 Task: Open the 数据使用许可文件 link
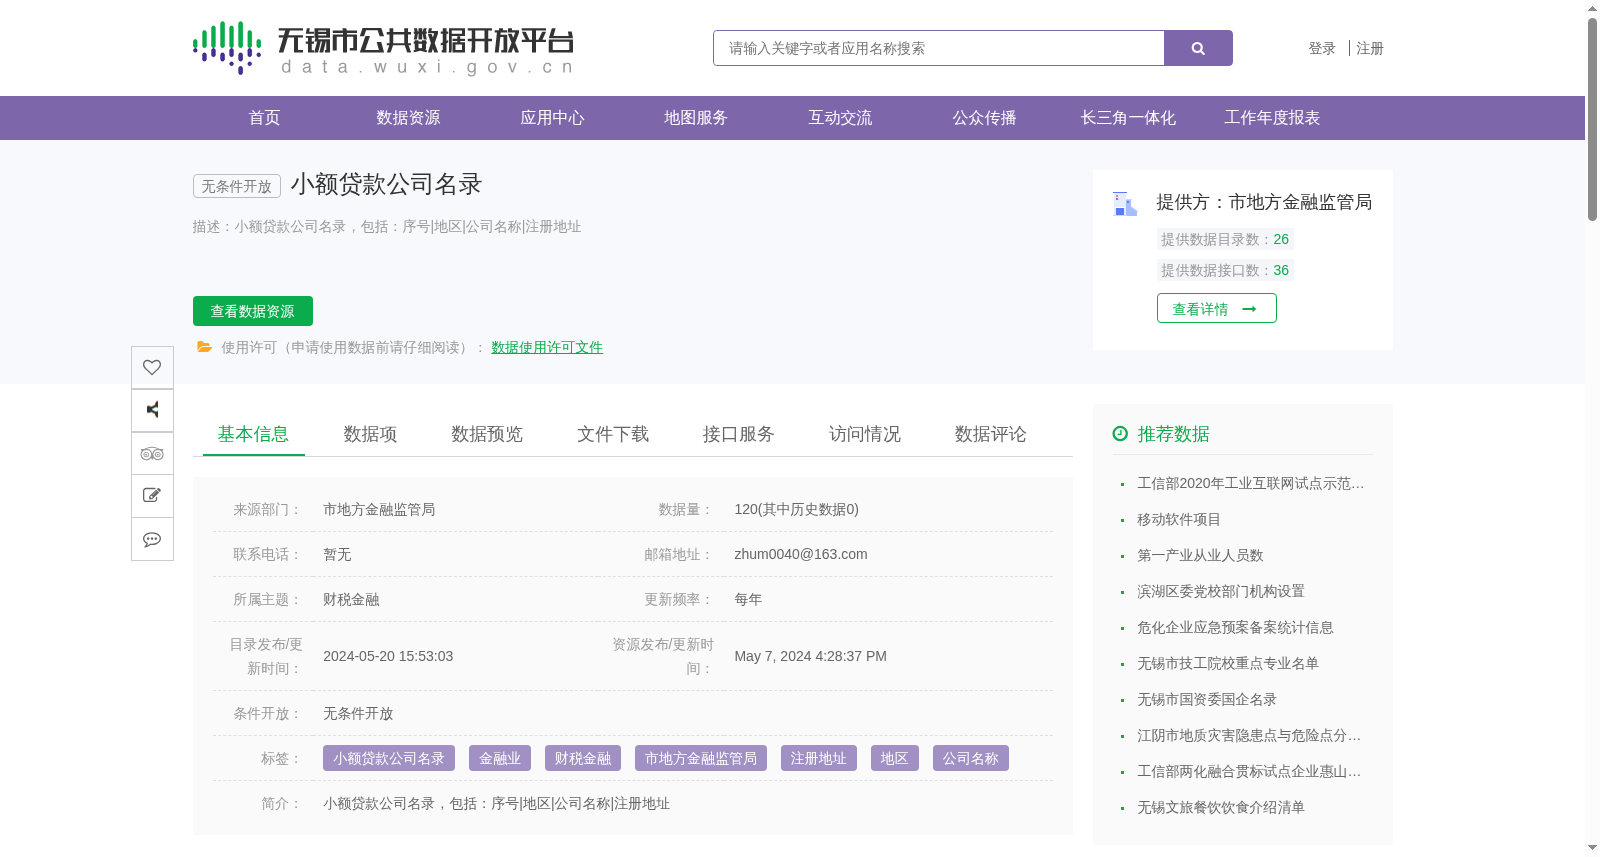click(x=547, y=347)
